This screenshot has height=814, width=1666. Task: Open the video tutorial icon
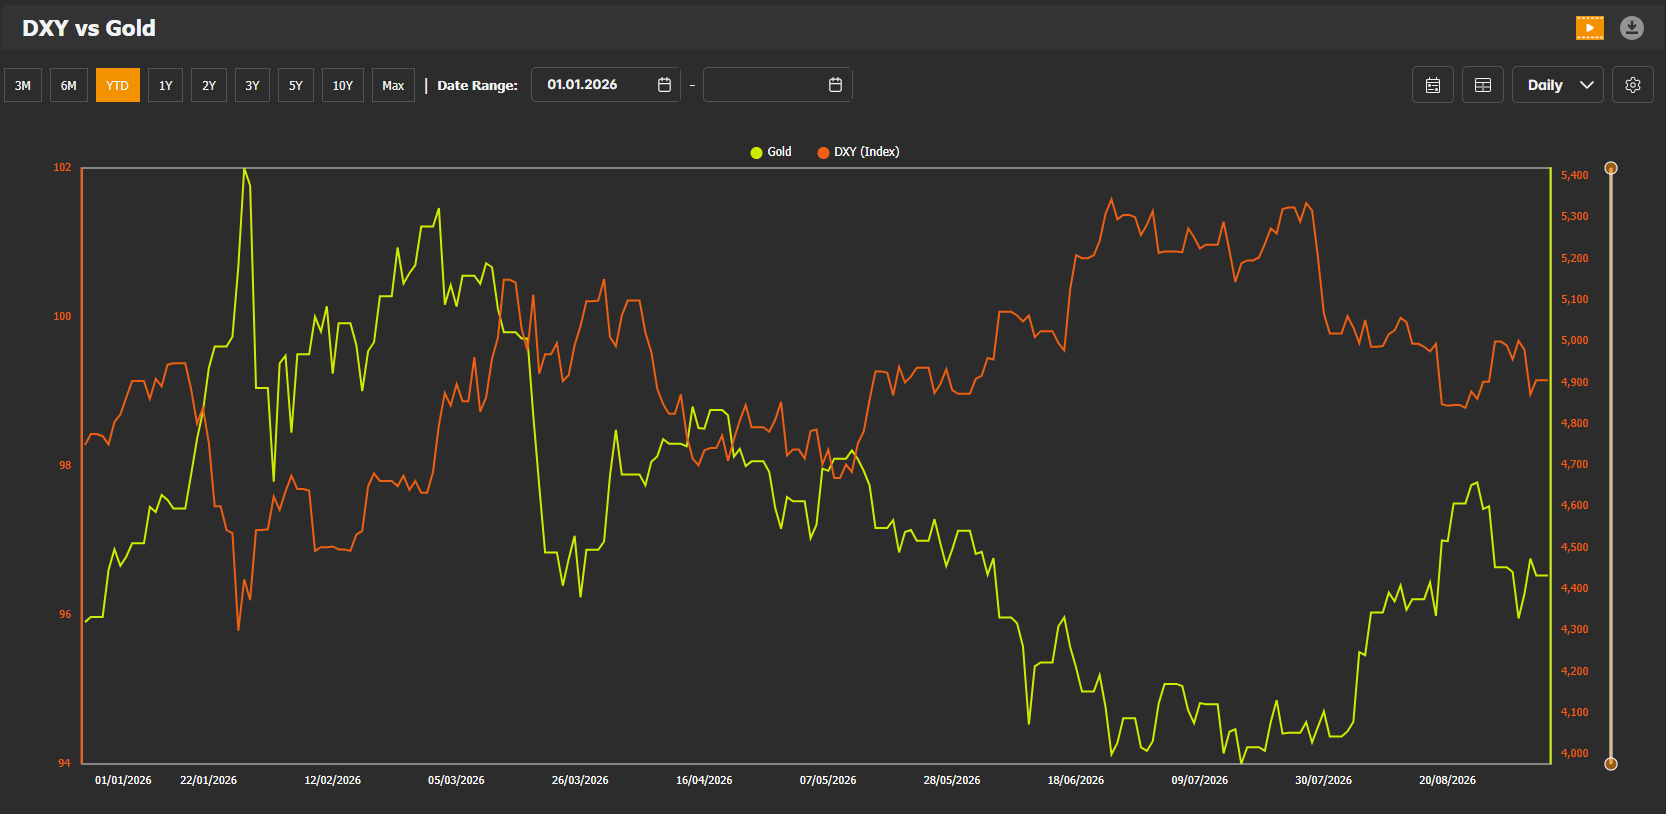click(x=1589, y=28)
